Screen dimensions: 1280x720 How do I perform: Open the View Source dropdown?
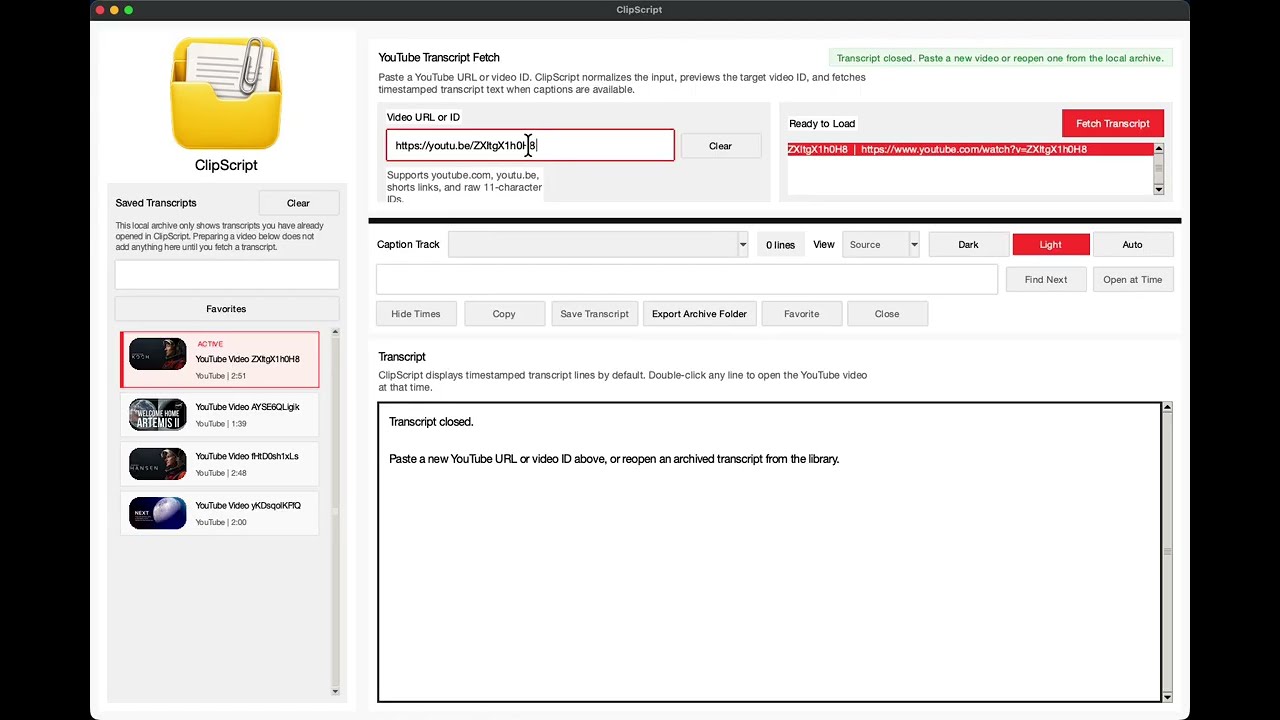(881, 245)
